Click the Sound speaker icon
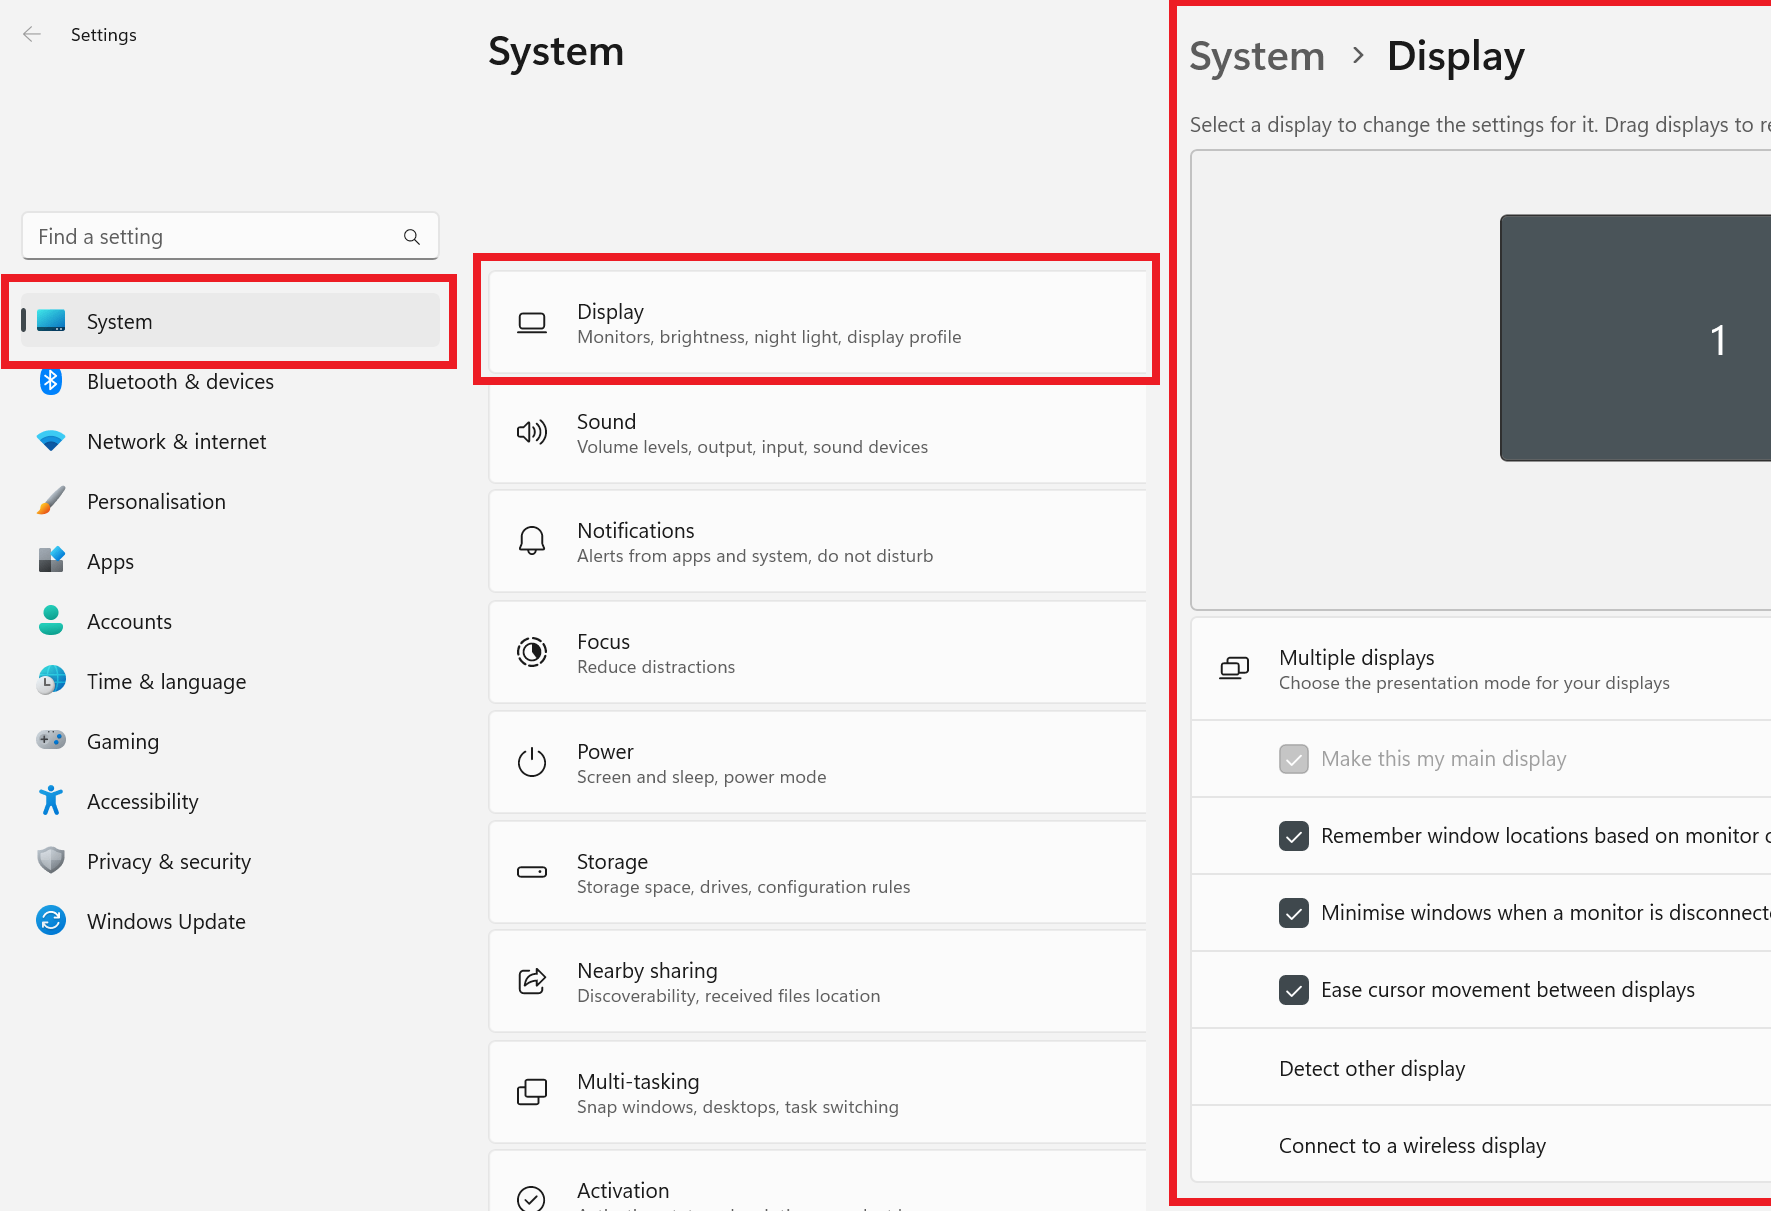The image size is (1771, 1211). (531, 432)
